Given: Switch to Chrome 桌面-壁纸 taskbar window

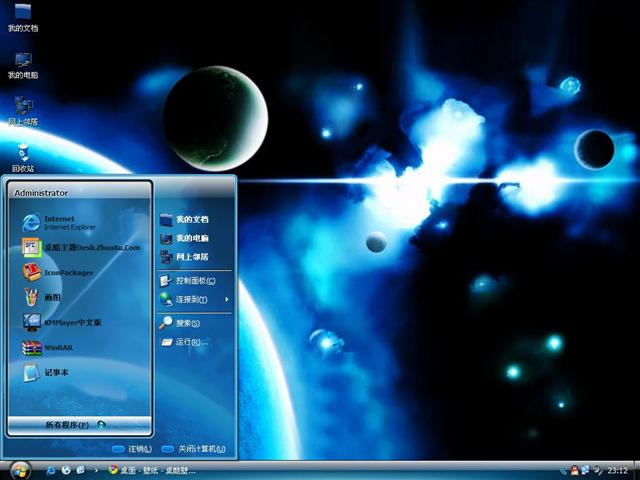Looking at the screenshot, I should (x=152, y=471).
